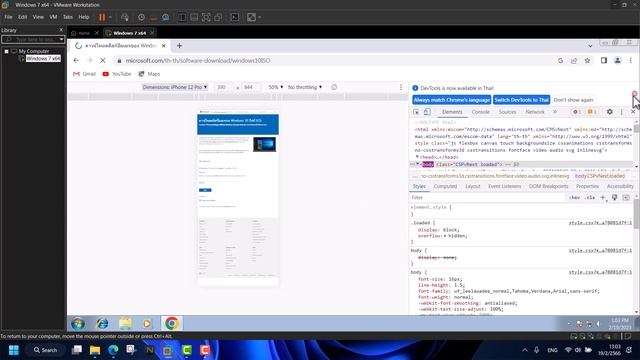Click the rotate device icon
This screenshot has height=360, width=640.
pos(334,87)
